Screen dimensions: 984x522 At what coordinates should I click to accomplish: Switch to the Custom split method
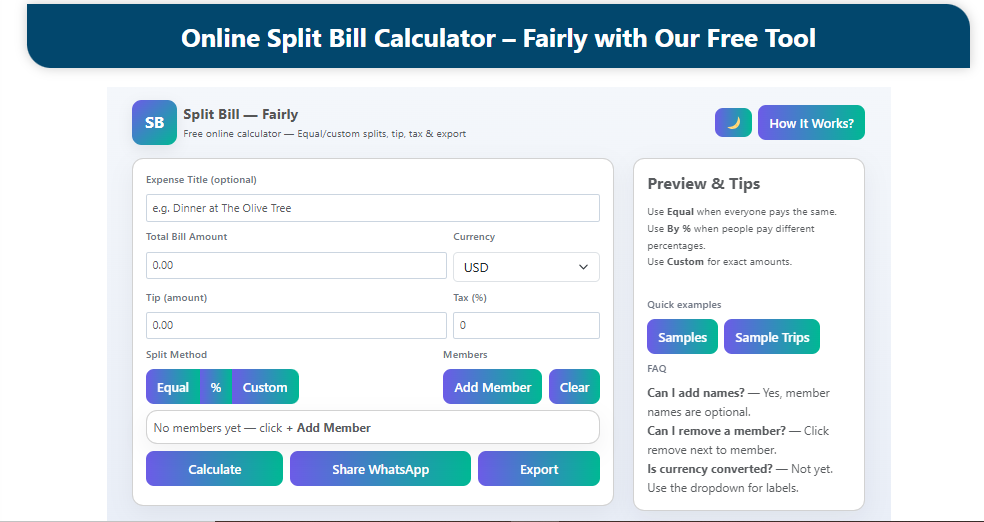tap(265, 387)
